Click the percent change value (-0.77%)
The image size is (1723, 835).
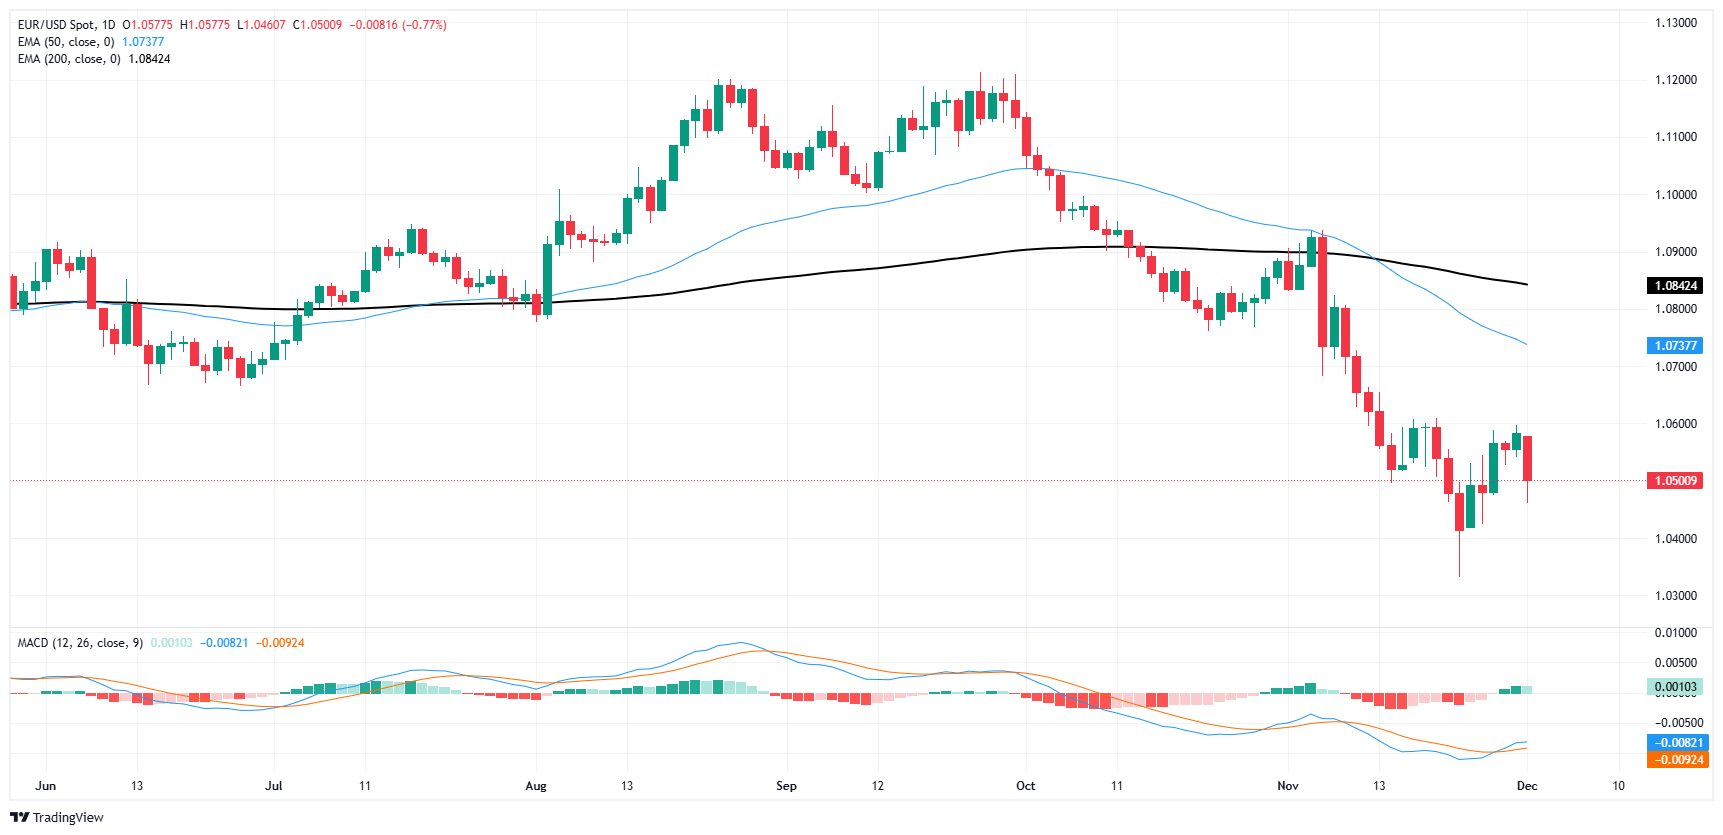click(424, 25)
